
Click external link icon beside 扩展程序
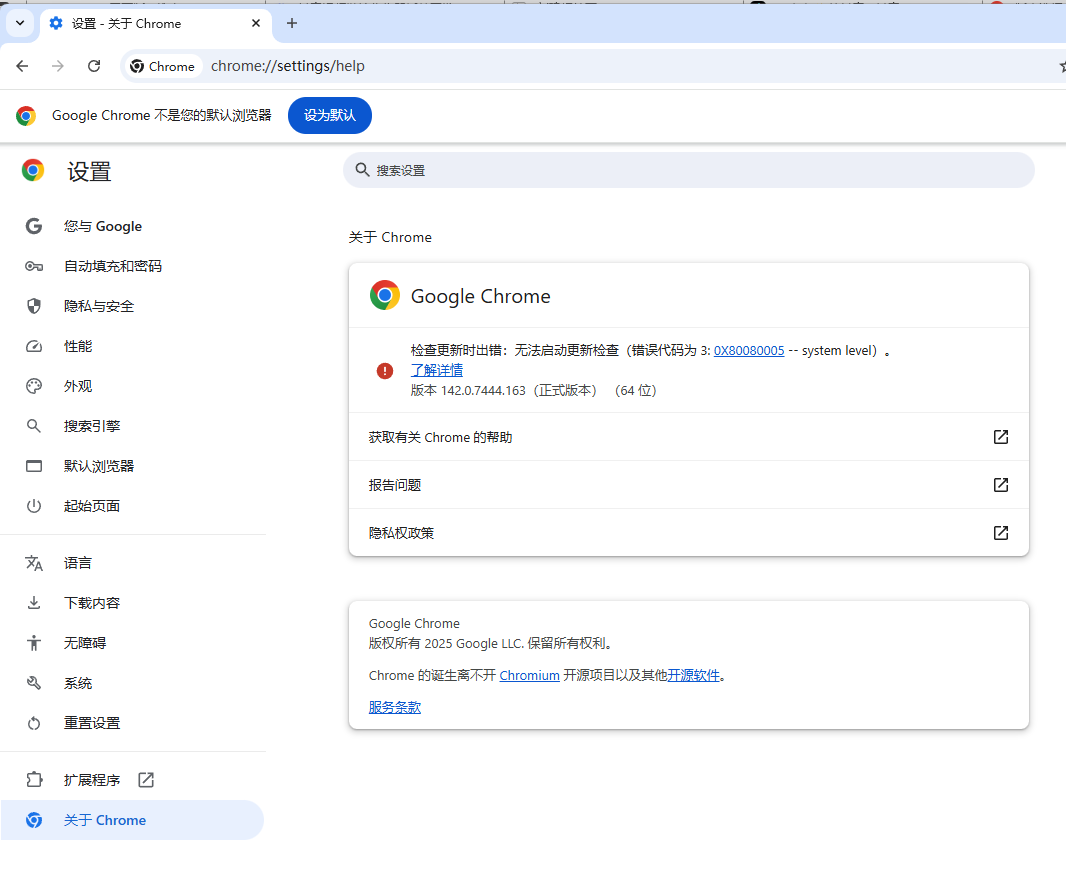146,780
